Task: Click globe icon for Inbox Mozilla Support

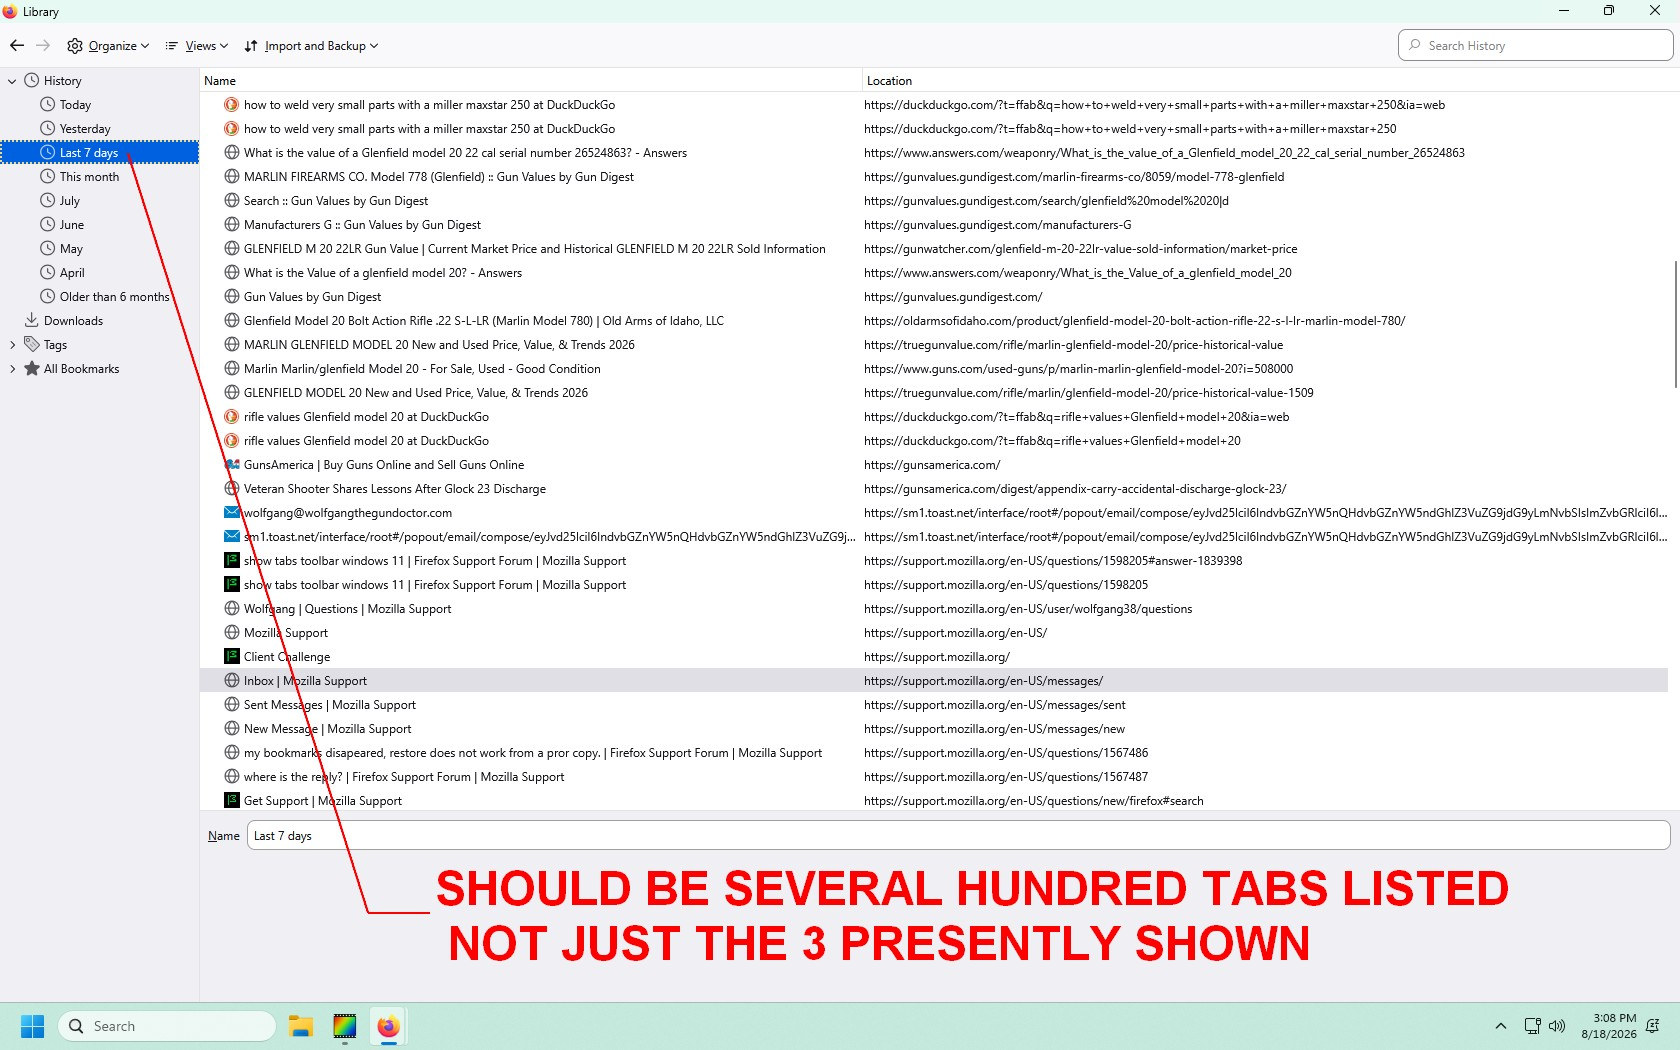Action: [231, 681]
